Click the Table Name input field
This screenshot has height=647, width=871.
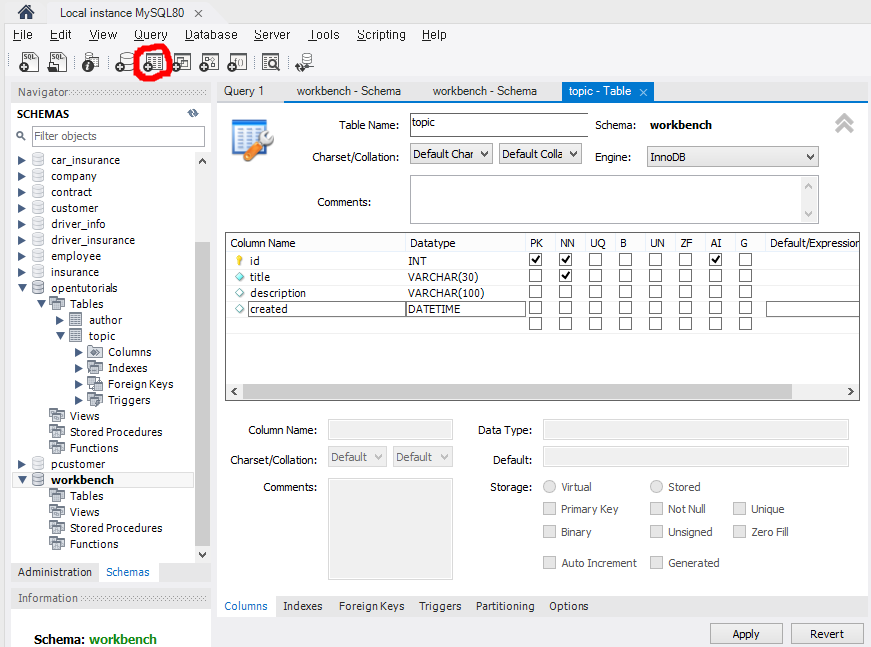(499, 124)
